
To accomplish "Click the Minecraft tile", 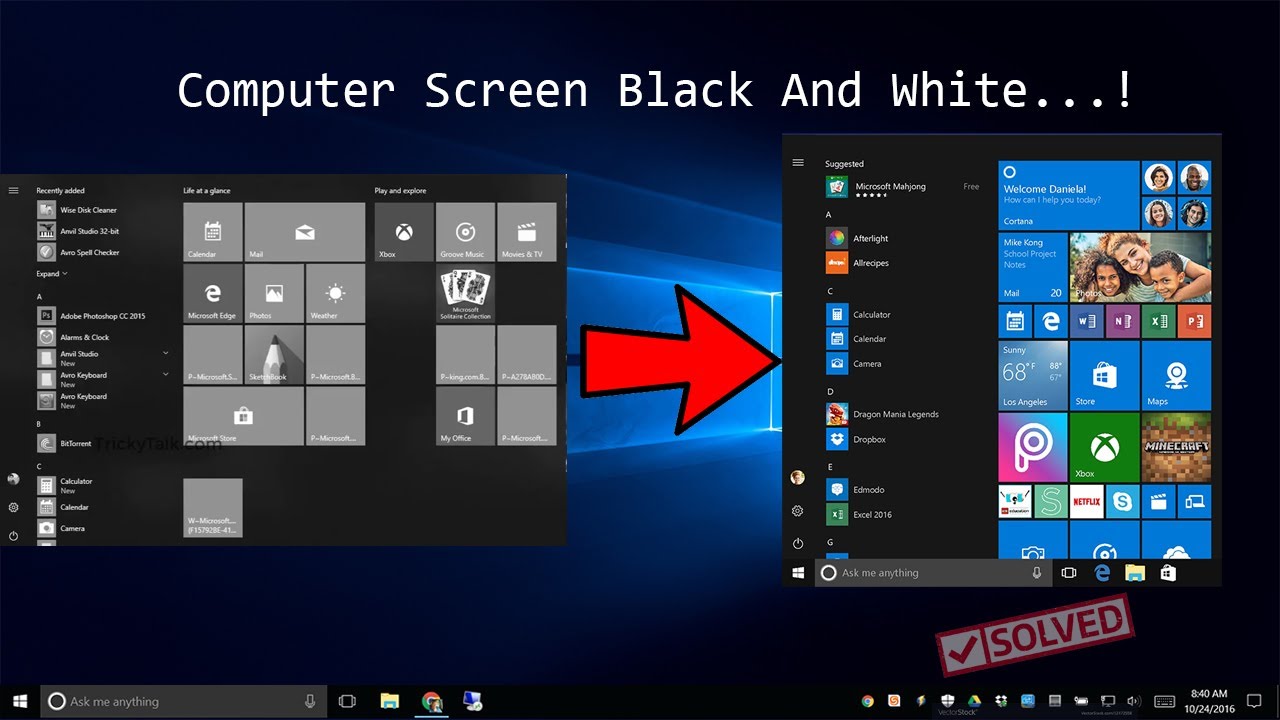I will tap(1176, 447).
